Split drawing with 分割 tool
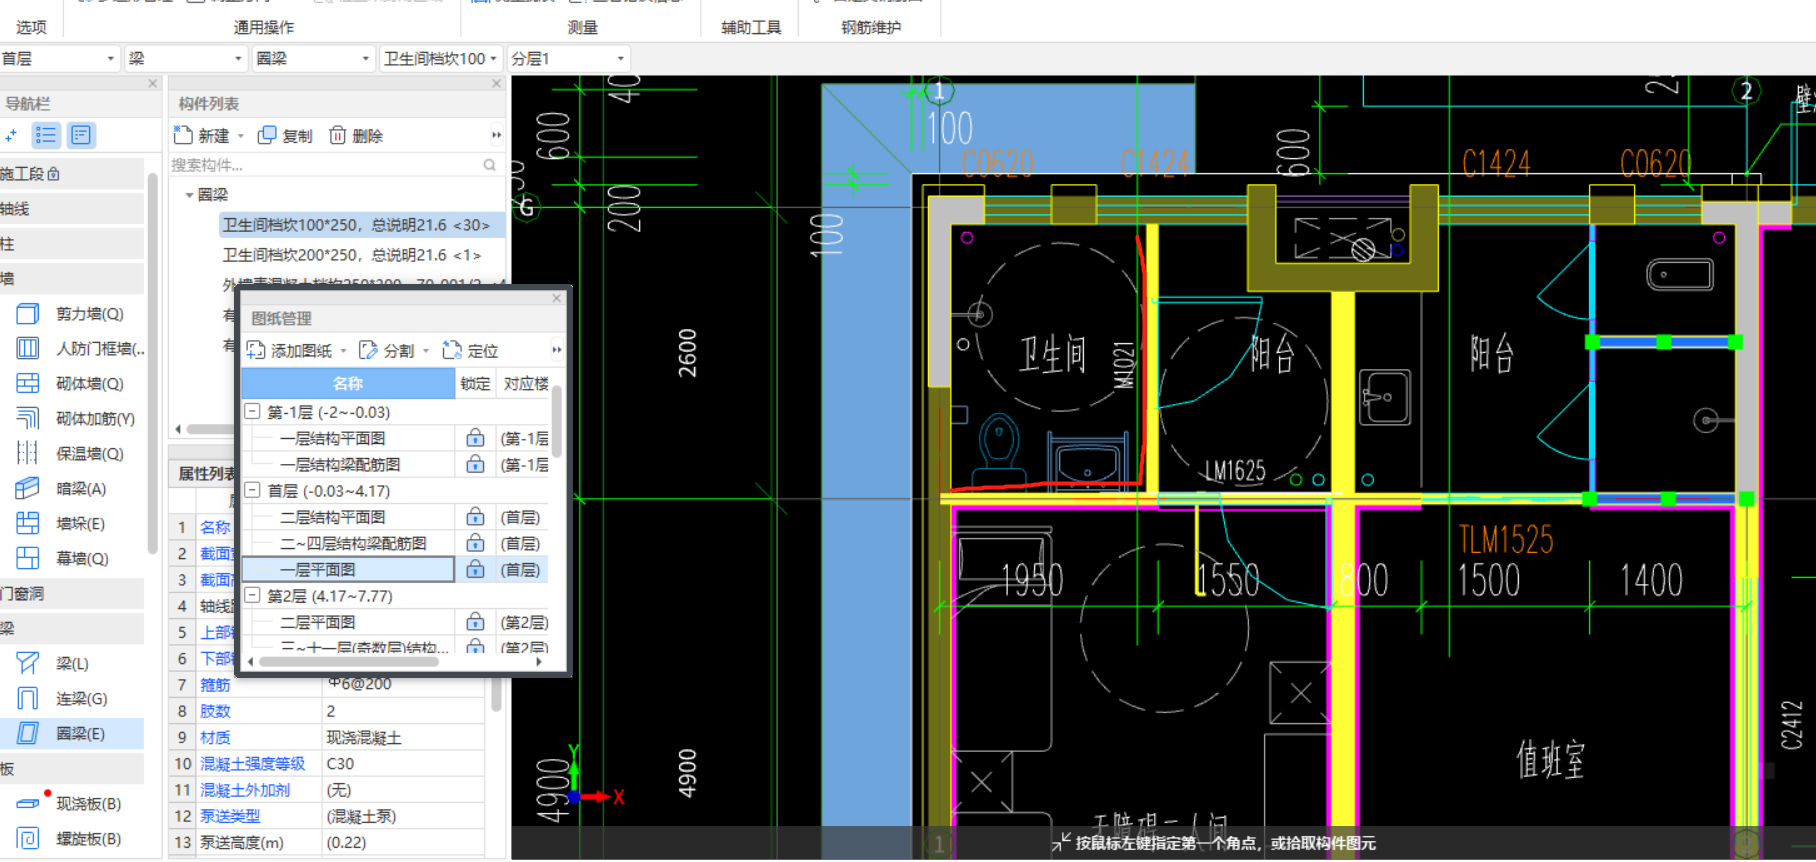1816x862 pixels. 387,351
